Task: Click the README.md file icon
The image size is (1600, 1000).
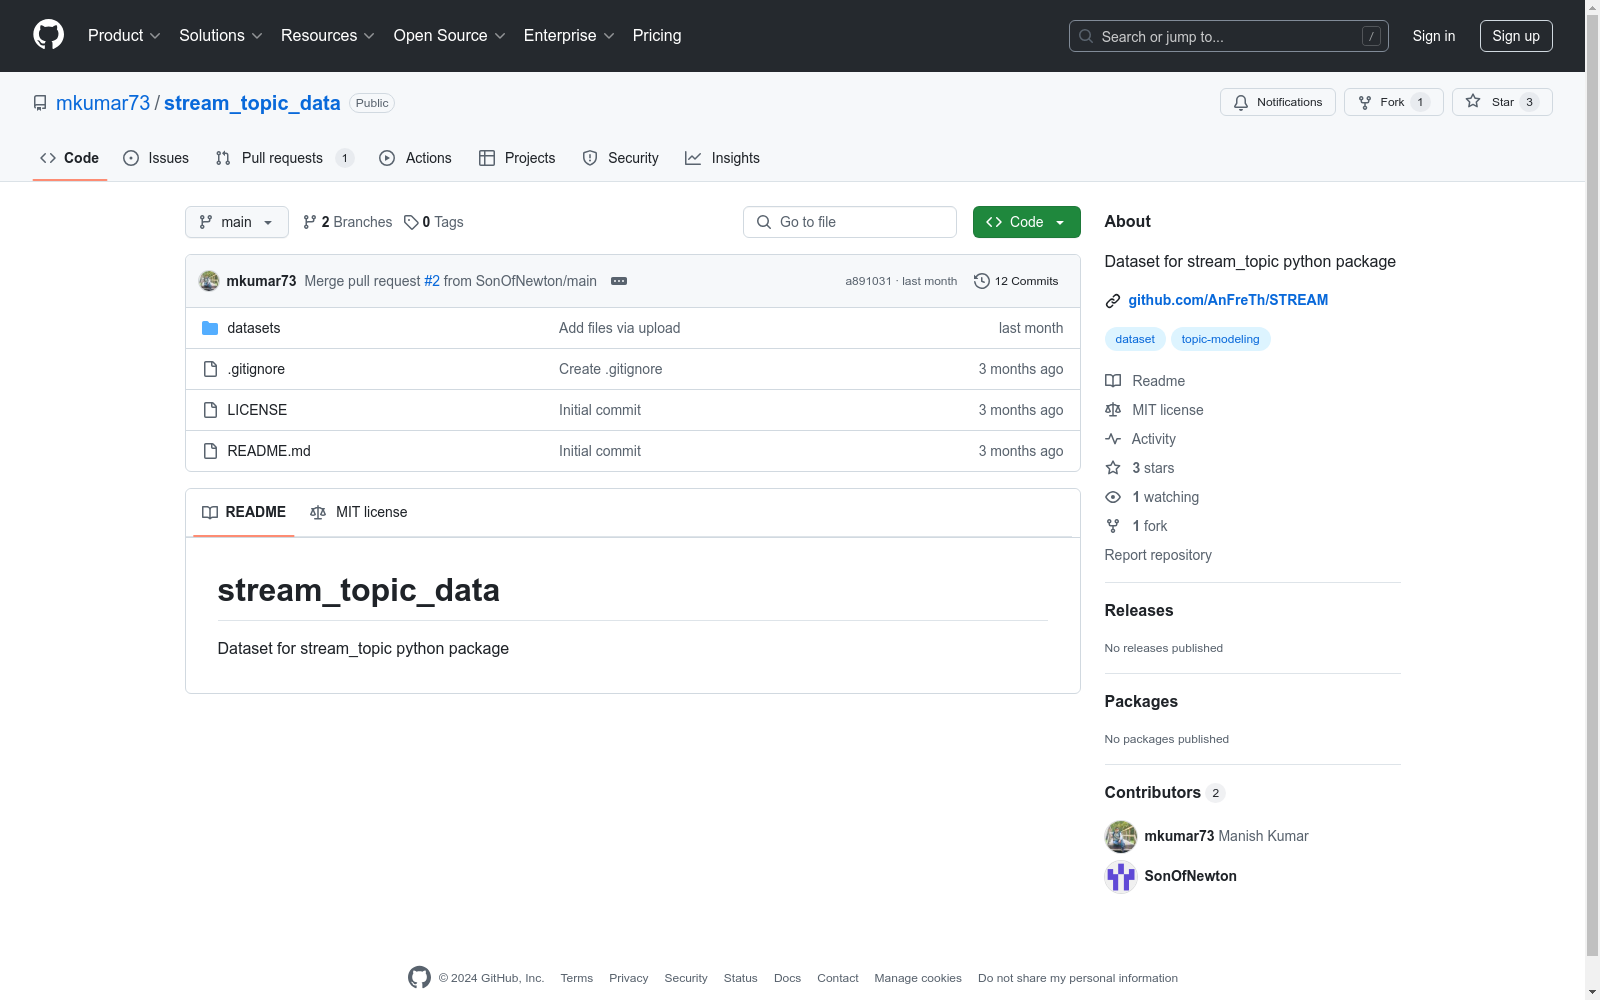Action: (210, 451)
